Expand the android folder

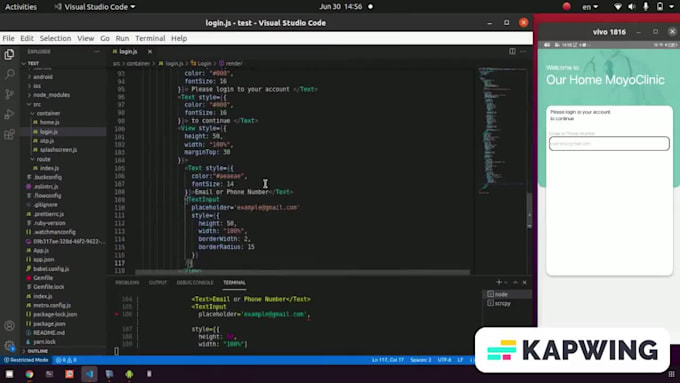(43, 77)
